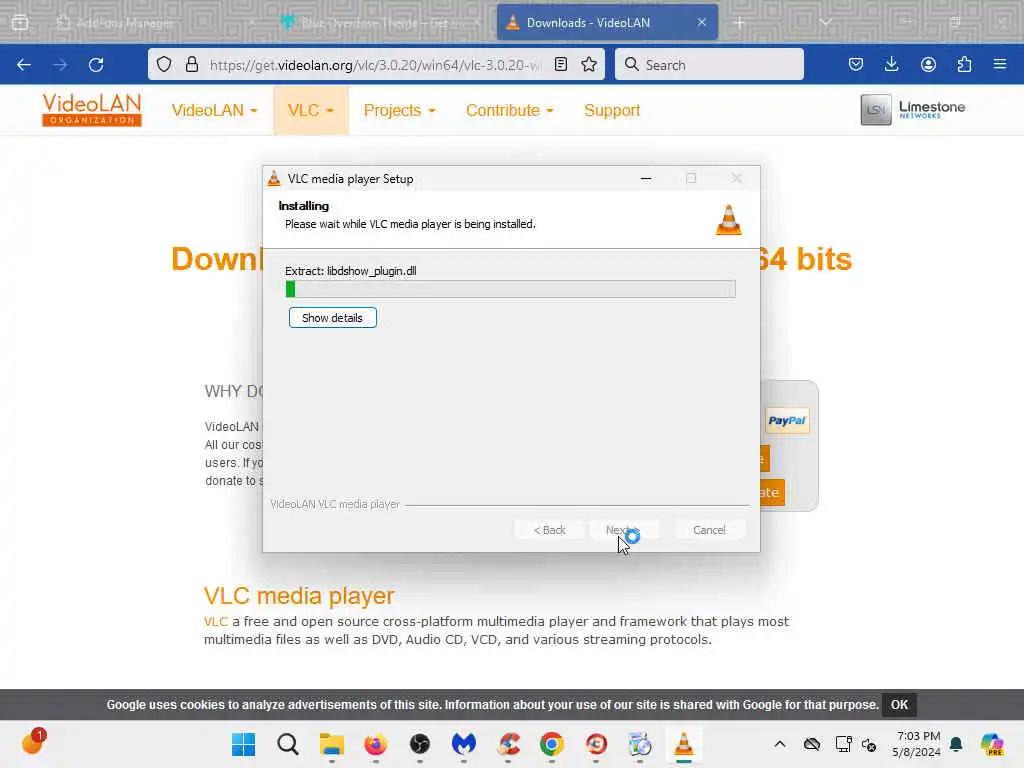Viewport: 1024px width, 768px height.
Task: Open the Limestone Networks sponsor logo
Action: point(913,109)
